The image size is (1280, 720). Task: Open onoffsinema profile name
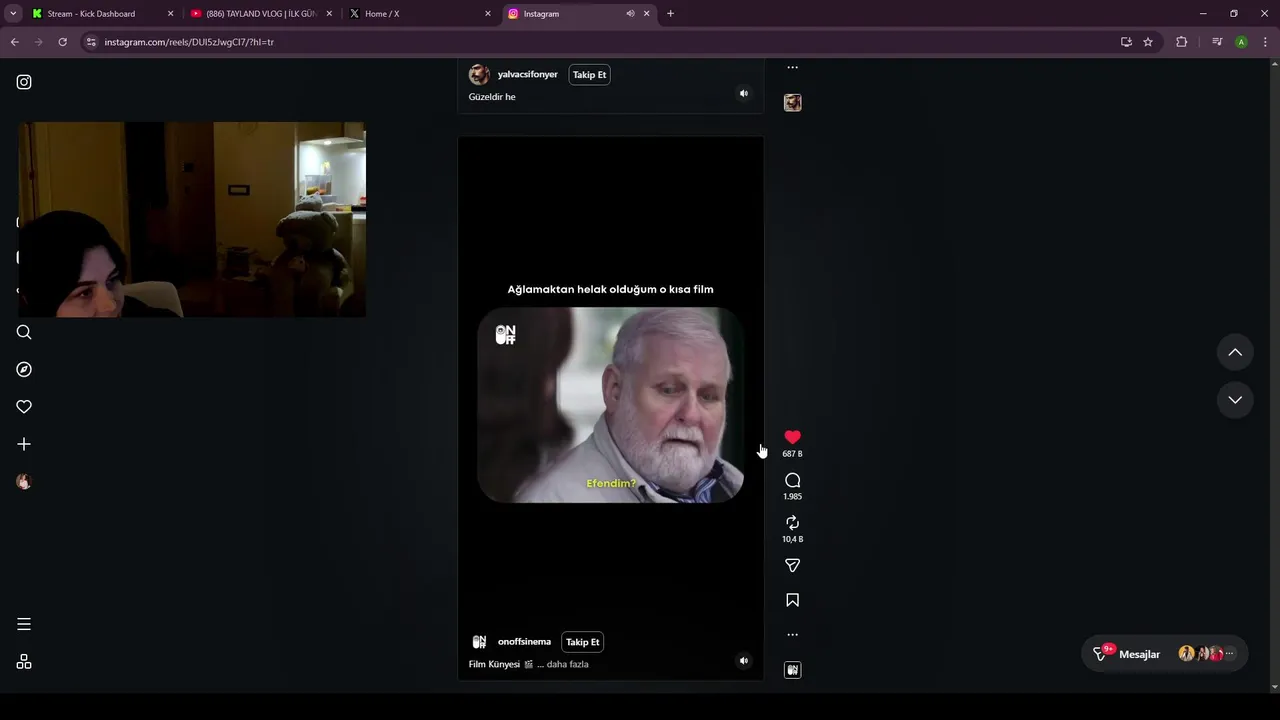coord(524,642)
